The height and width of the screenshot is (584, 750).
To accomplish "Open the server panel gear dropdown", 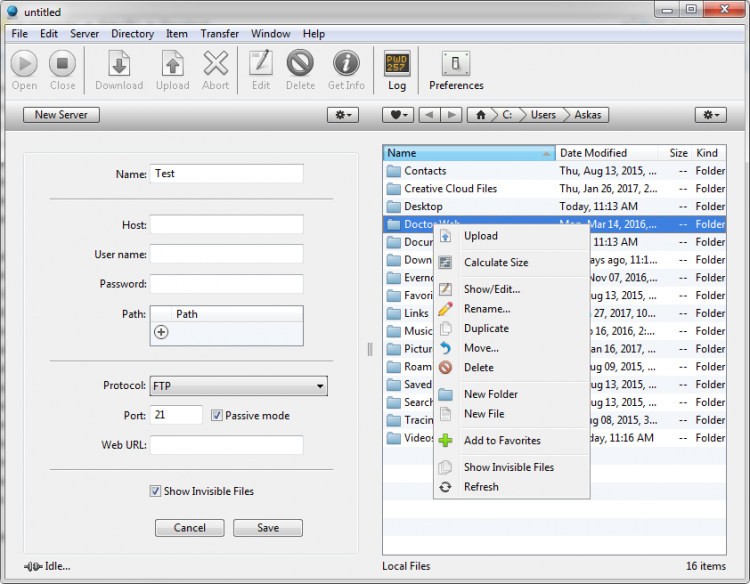I will [343, 115].
